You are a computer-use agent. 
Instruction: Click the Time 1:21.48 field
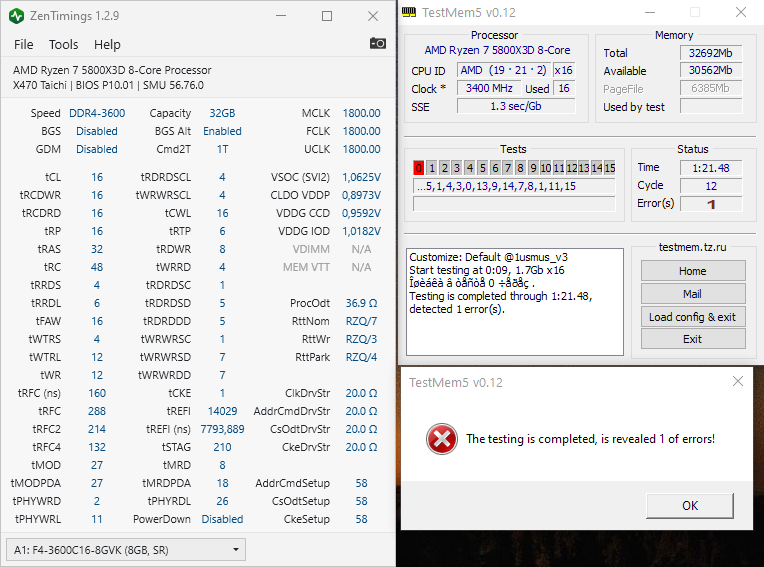click(x=711, y=168)
